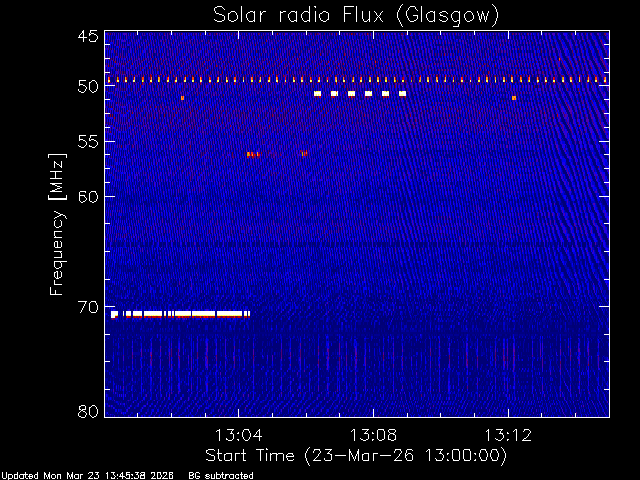Select the 'Frequency [MHz]' axis label
The image size is (640, 480).
[57, 224]
